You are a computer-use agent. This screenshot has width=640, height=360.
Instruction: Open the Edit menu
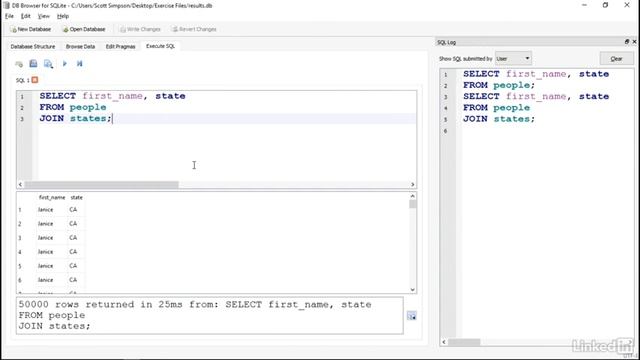tap(26, 16)
